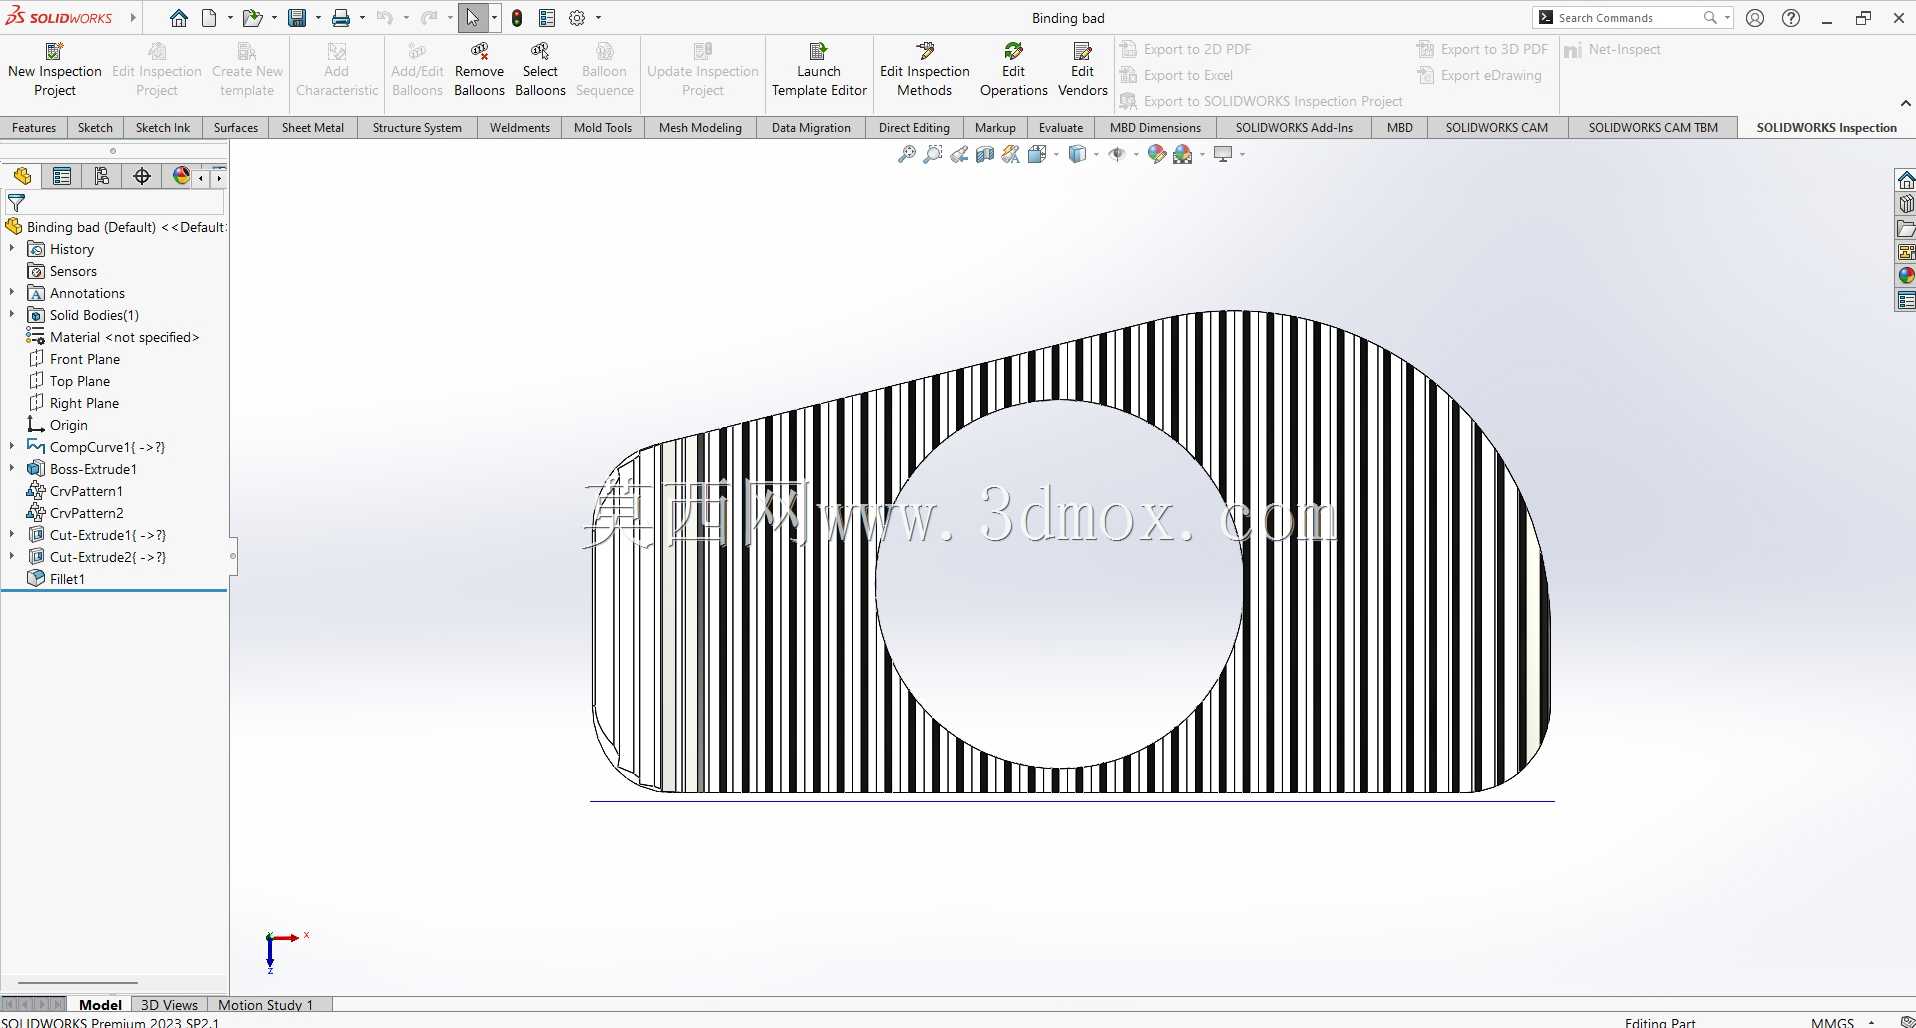Click the Edit Operations tool
This screenshot has width=1916, height=1028.
tap(1013, 69)
